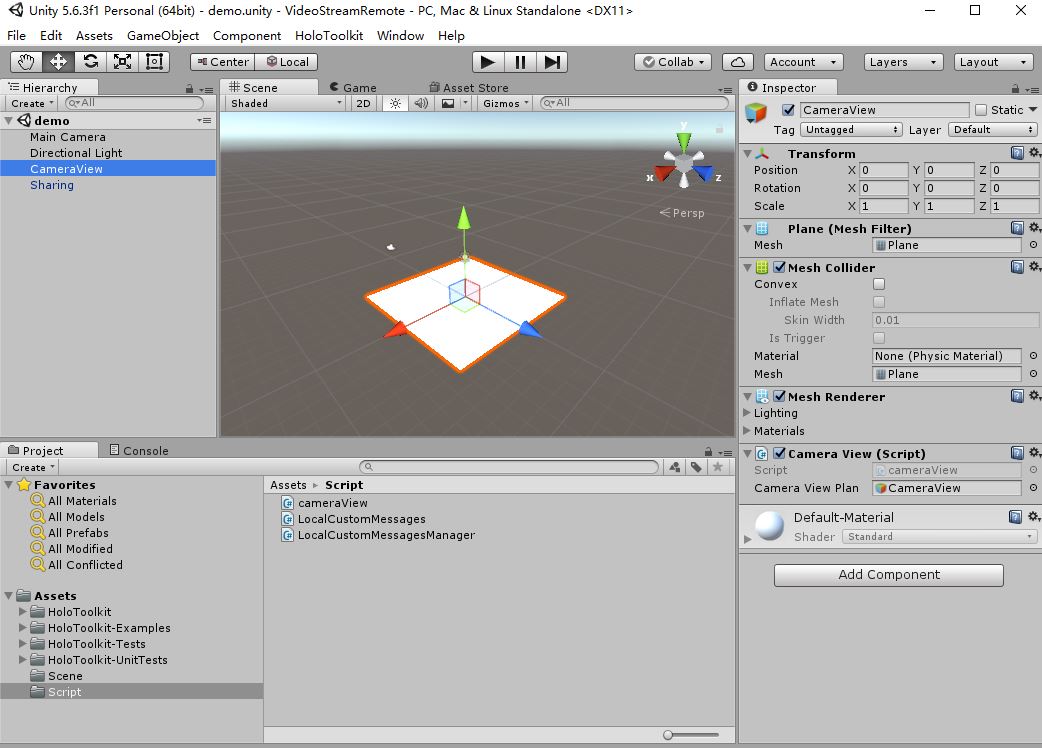The height and width of the screenshot is (748, 1042).
Task: Enable the Static checkbox
Action: coord(981,110)
